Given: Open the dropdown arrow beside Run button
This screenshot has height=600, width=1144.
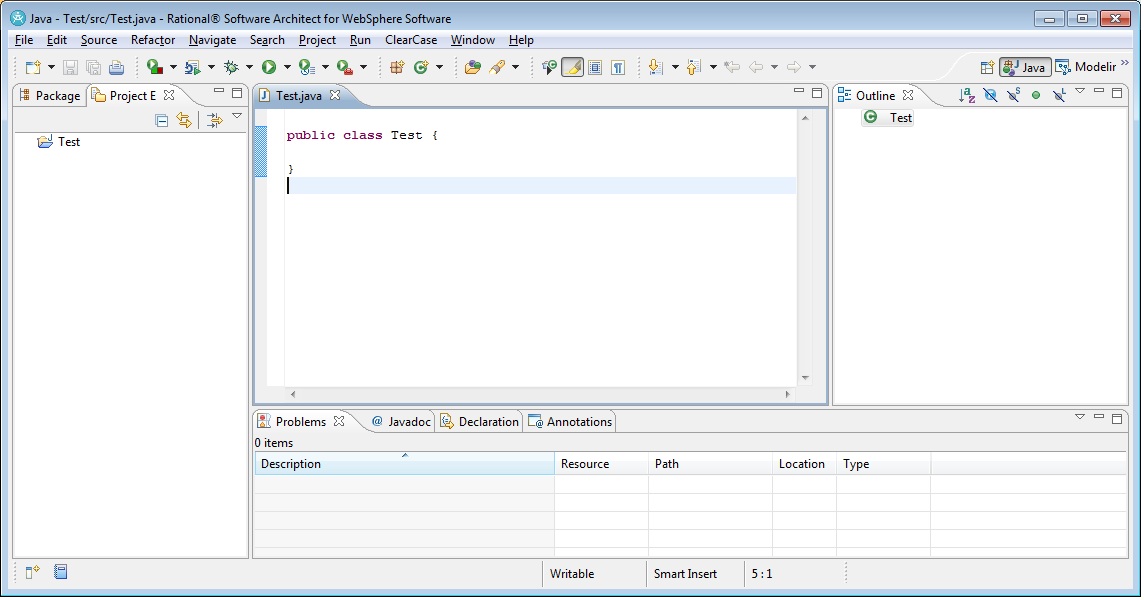Looking at the screenshot, I should [x=287, y=67].
